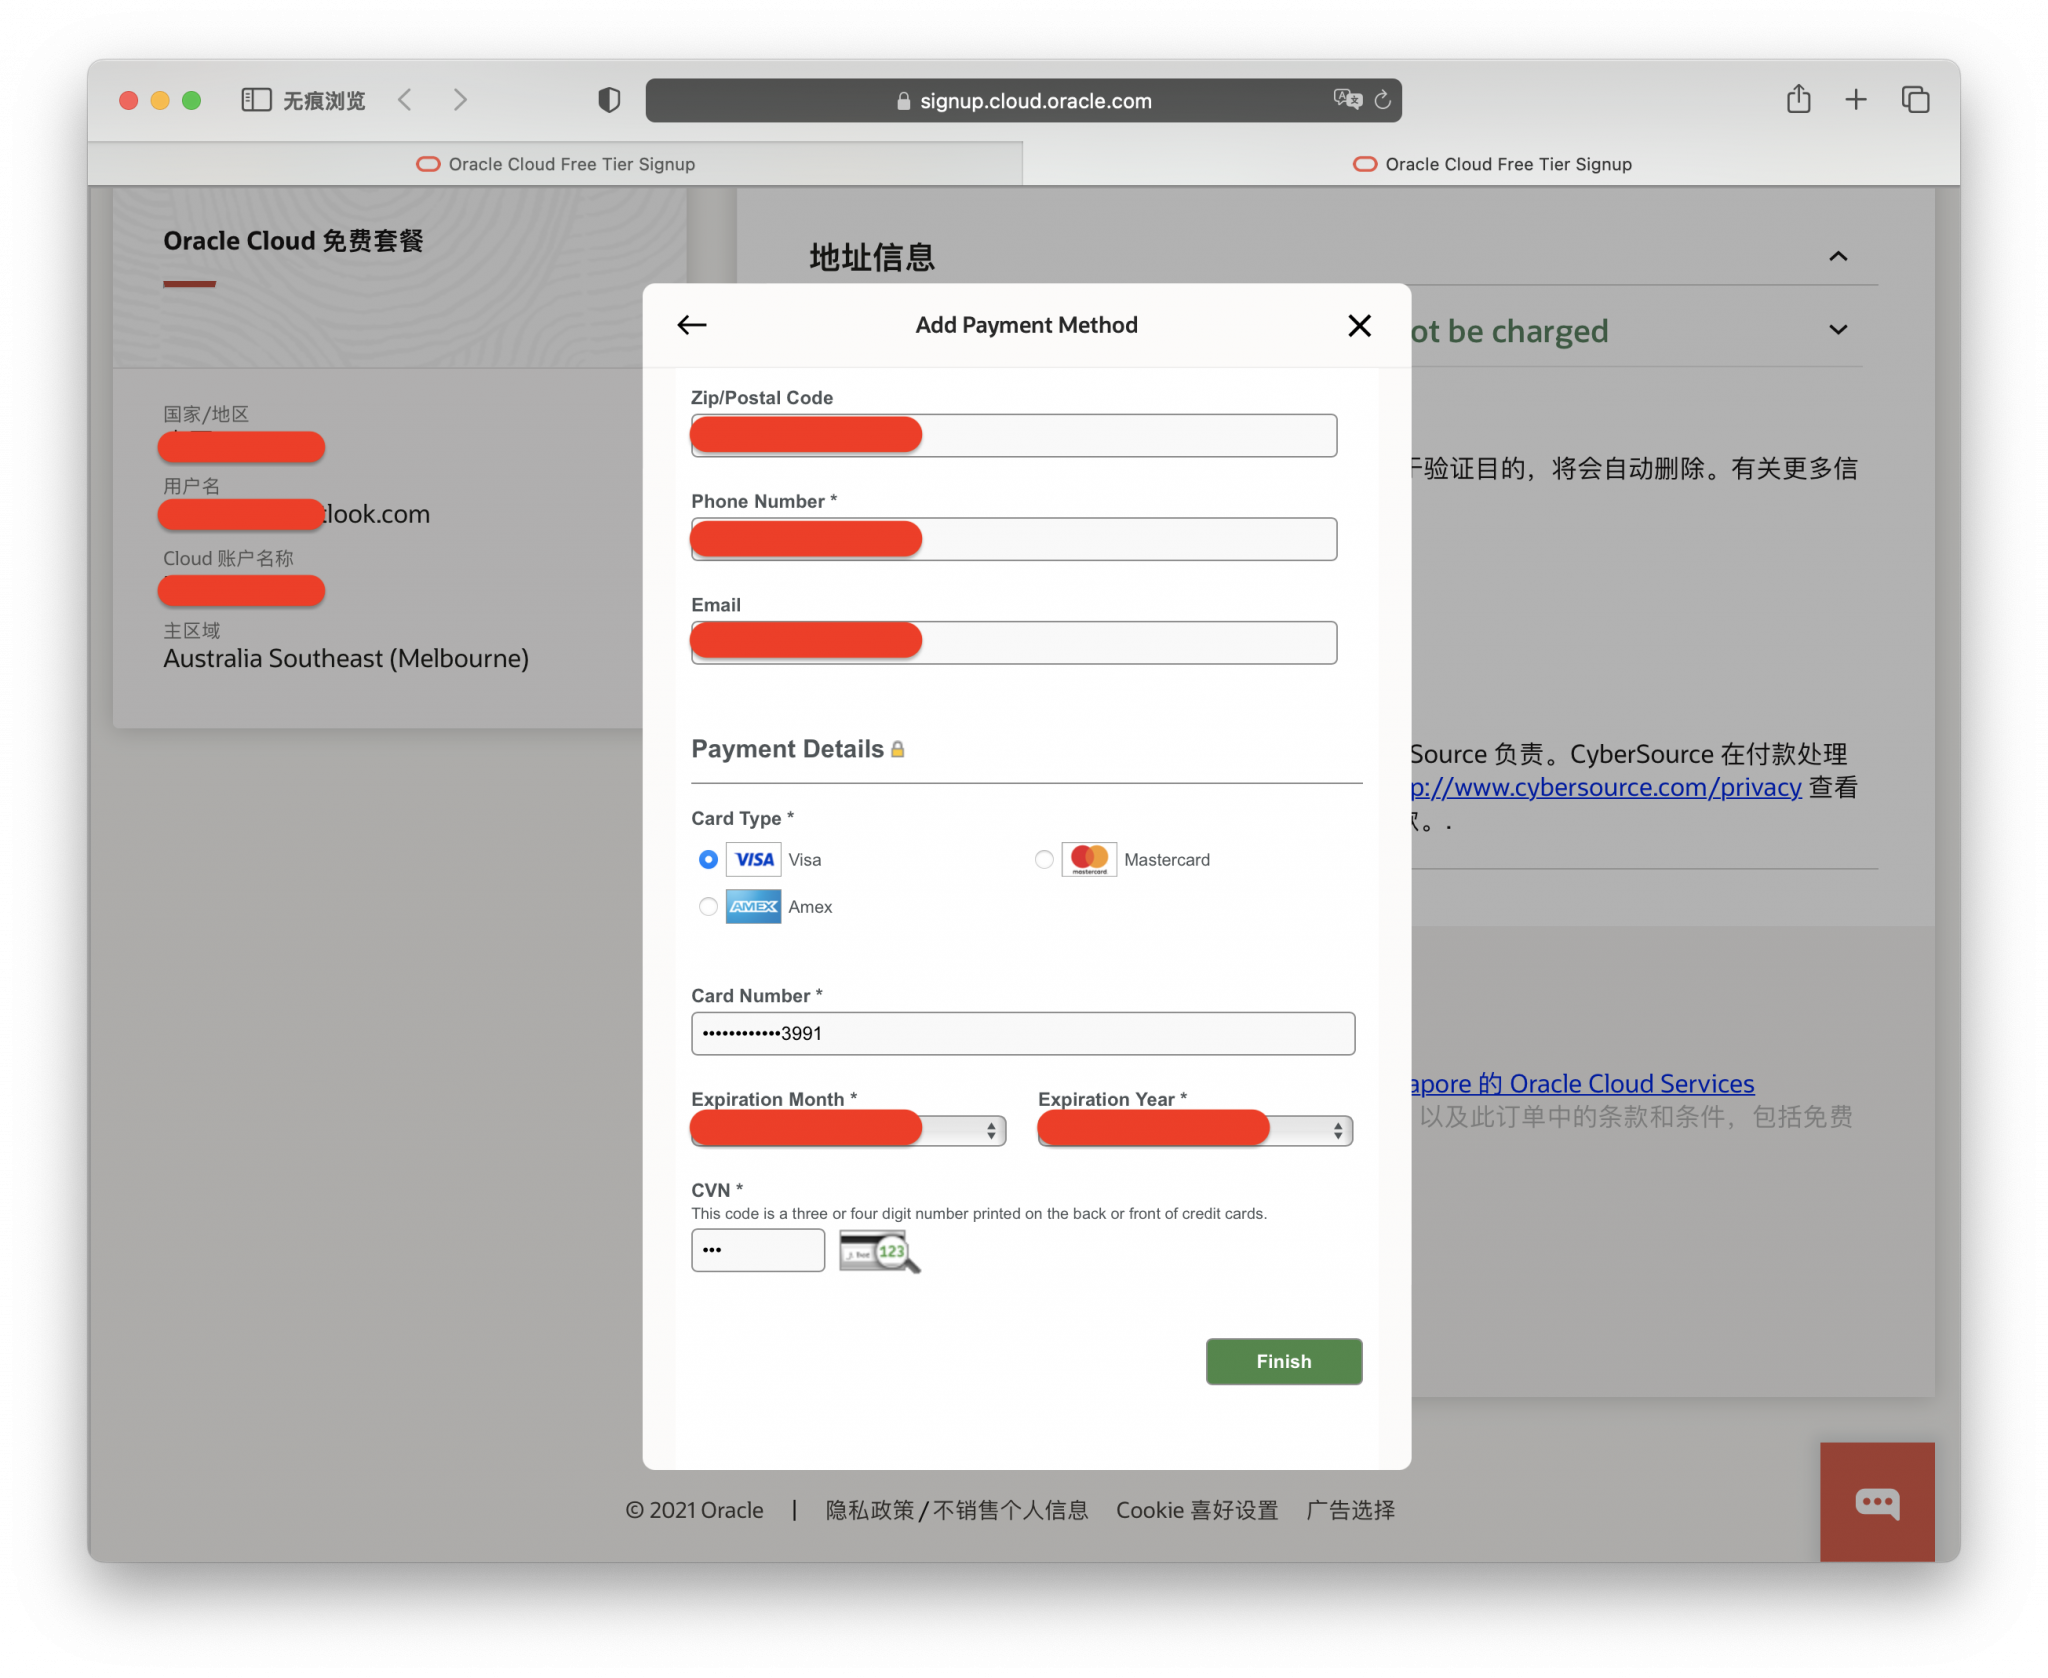Click the Finish button
This screenshot has height=1678, width=2048.
(1284, 1361)
